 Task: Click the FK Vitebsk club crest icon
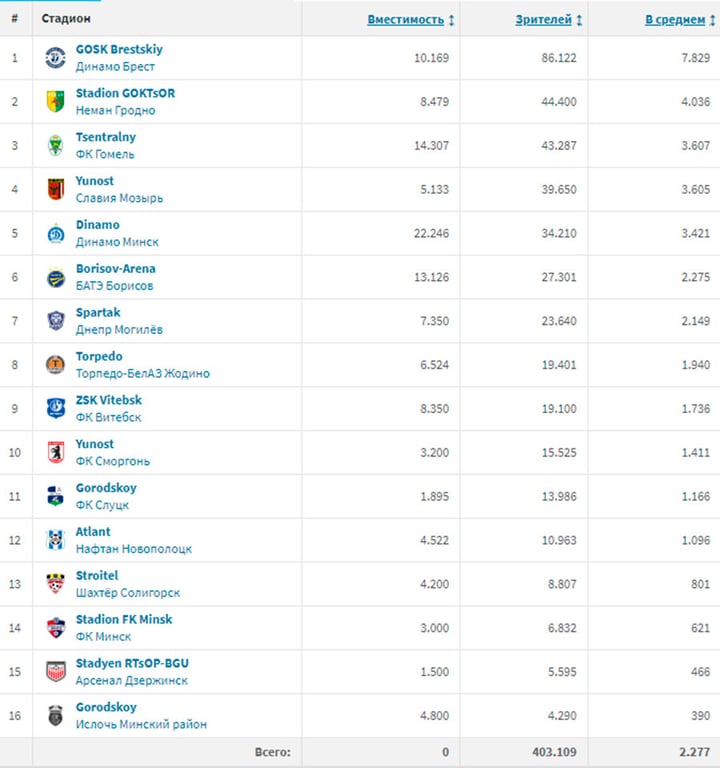point(55,408)
